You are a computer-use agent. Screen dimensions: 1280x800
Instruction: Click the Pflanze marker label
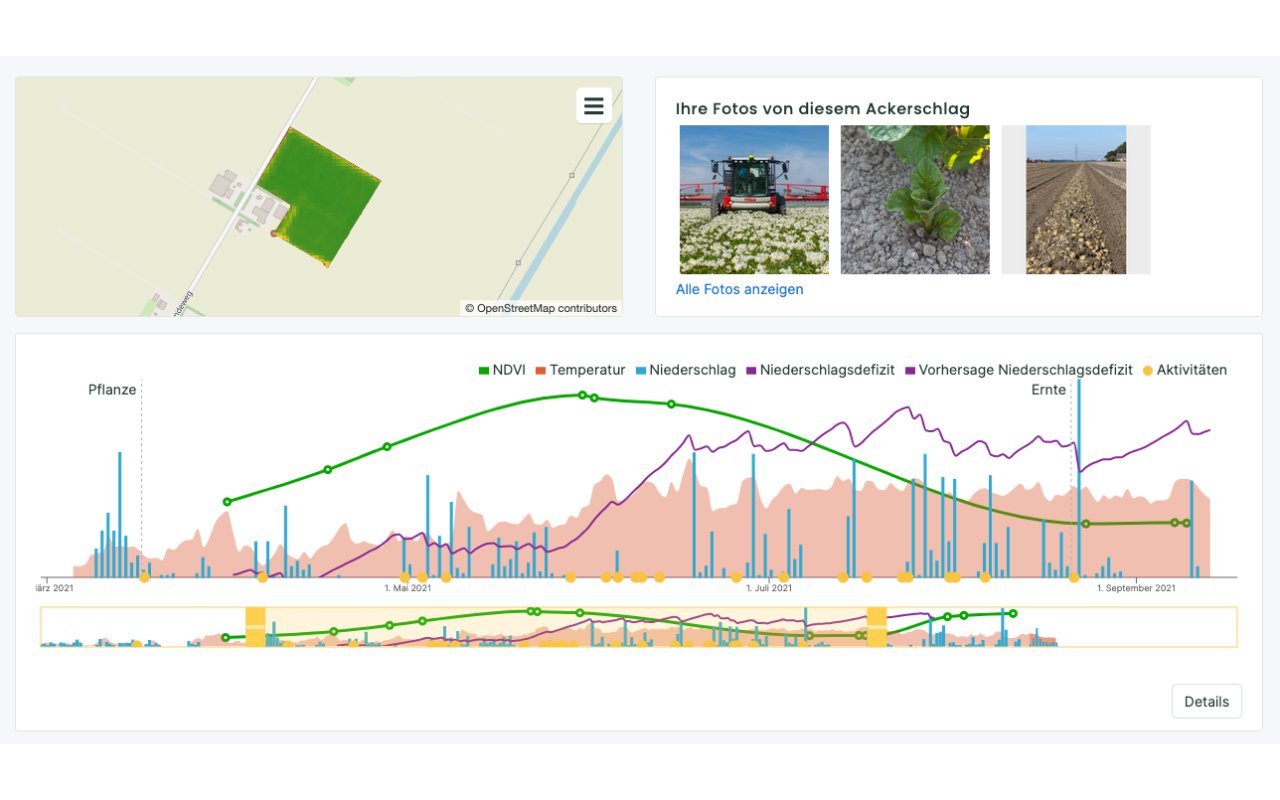tap(112, 390)
